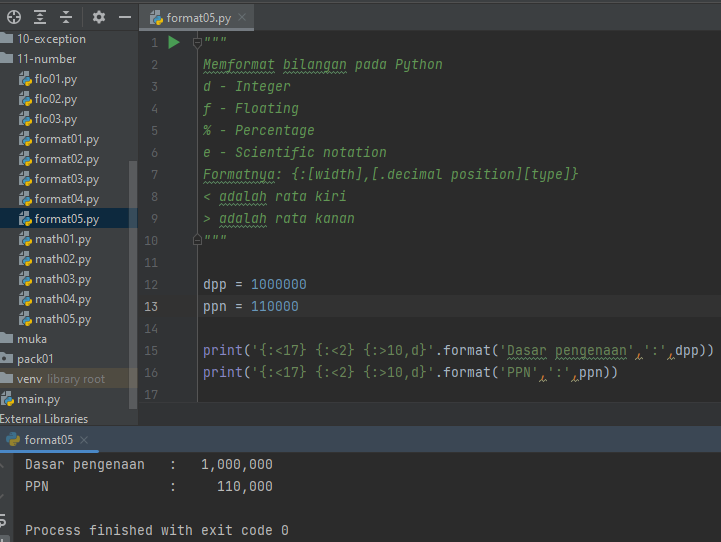This screenshot has height=542, width=721.
Task: Open project view settings gear
Action: coord(98,17)
